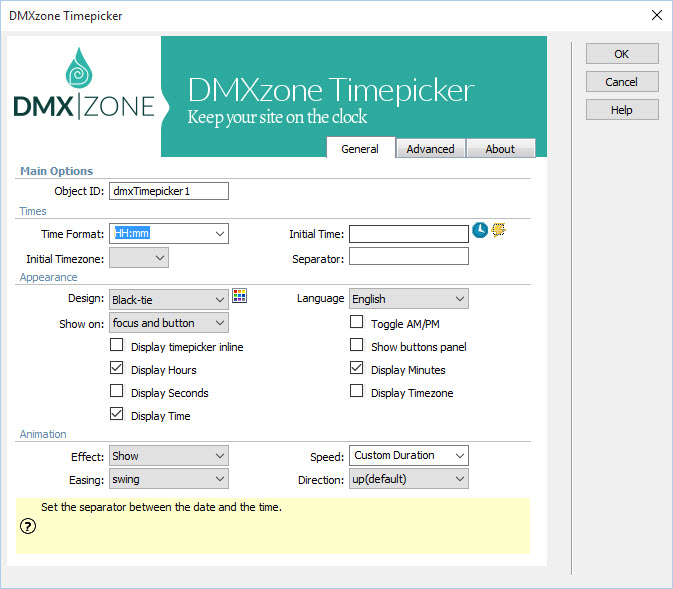Click the 'Set the separator between' hint text
Viewport: 673px width, 589px height.
pyautogui.click(x=161, y=507)
